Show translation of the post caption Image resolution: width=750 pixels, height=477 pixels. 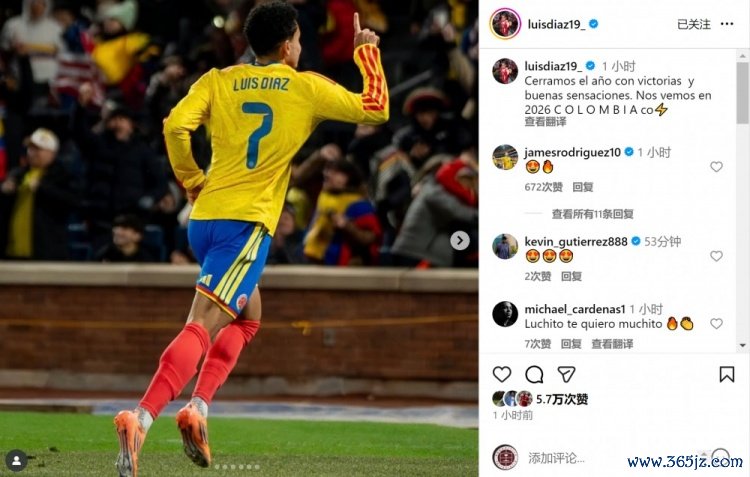[545, 122]
